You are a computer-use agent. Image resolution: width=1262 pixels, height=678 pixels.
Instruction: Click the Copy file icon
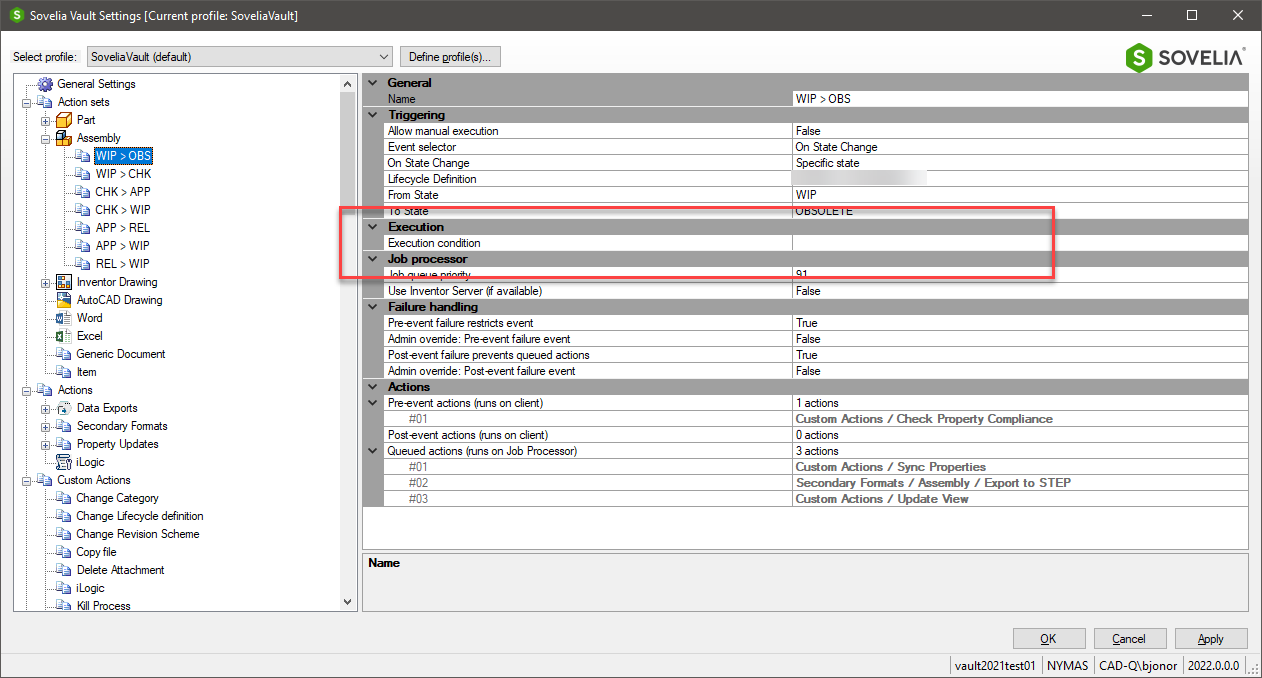pyautogui.click(x=64, y=552)
